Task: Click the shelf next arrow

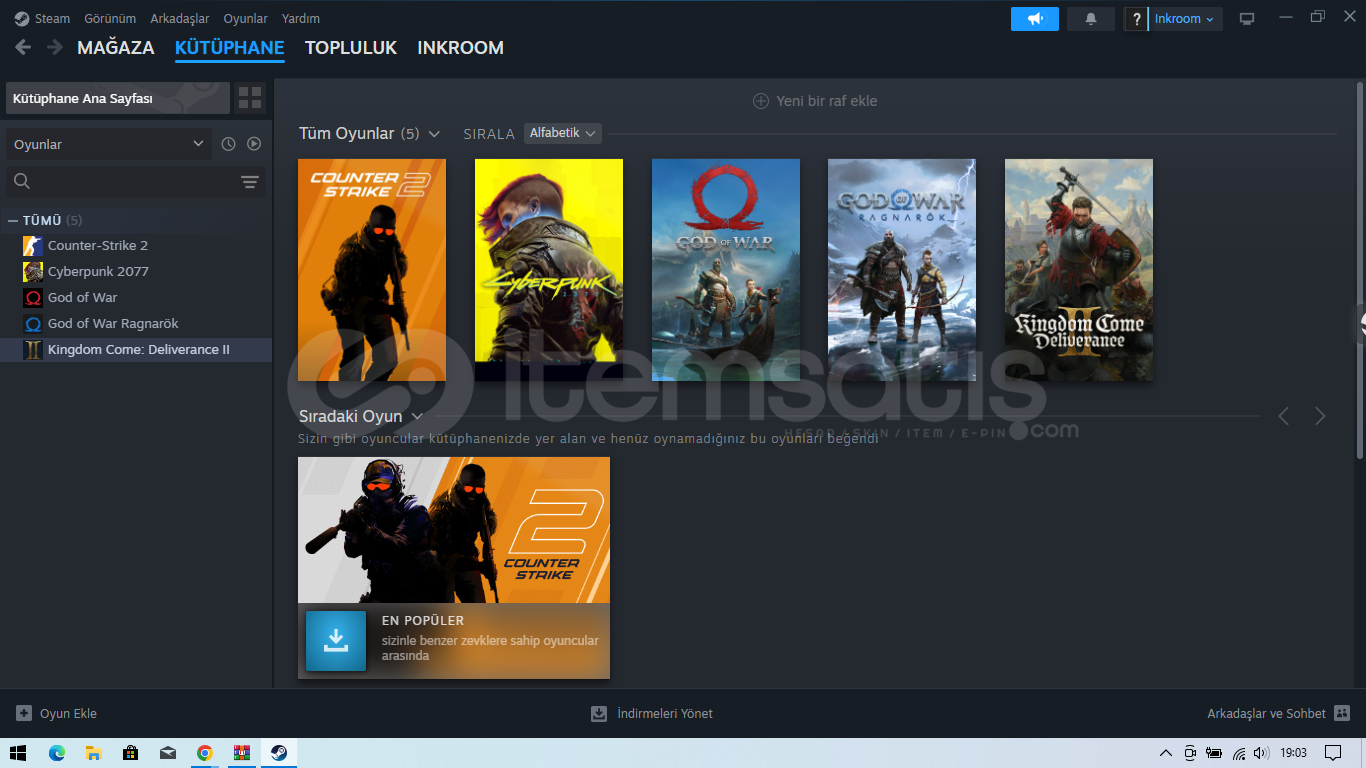Action: pyautogui.click(x=1320, y=416)
